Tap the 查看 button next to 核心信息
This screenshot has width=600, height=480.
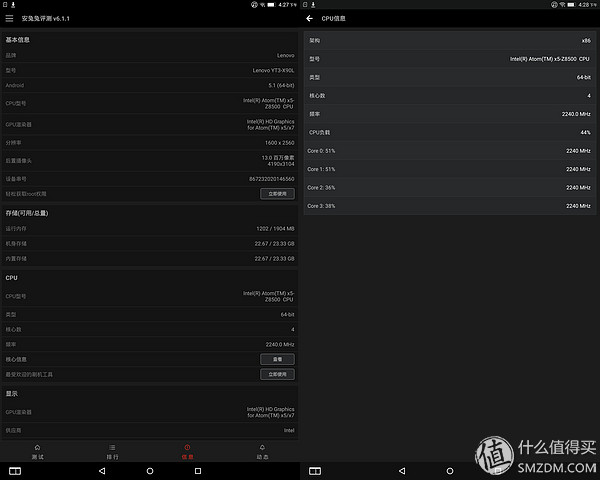pos(277,359)
